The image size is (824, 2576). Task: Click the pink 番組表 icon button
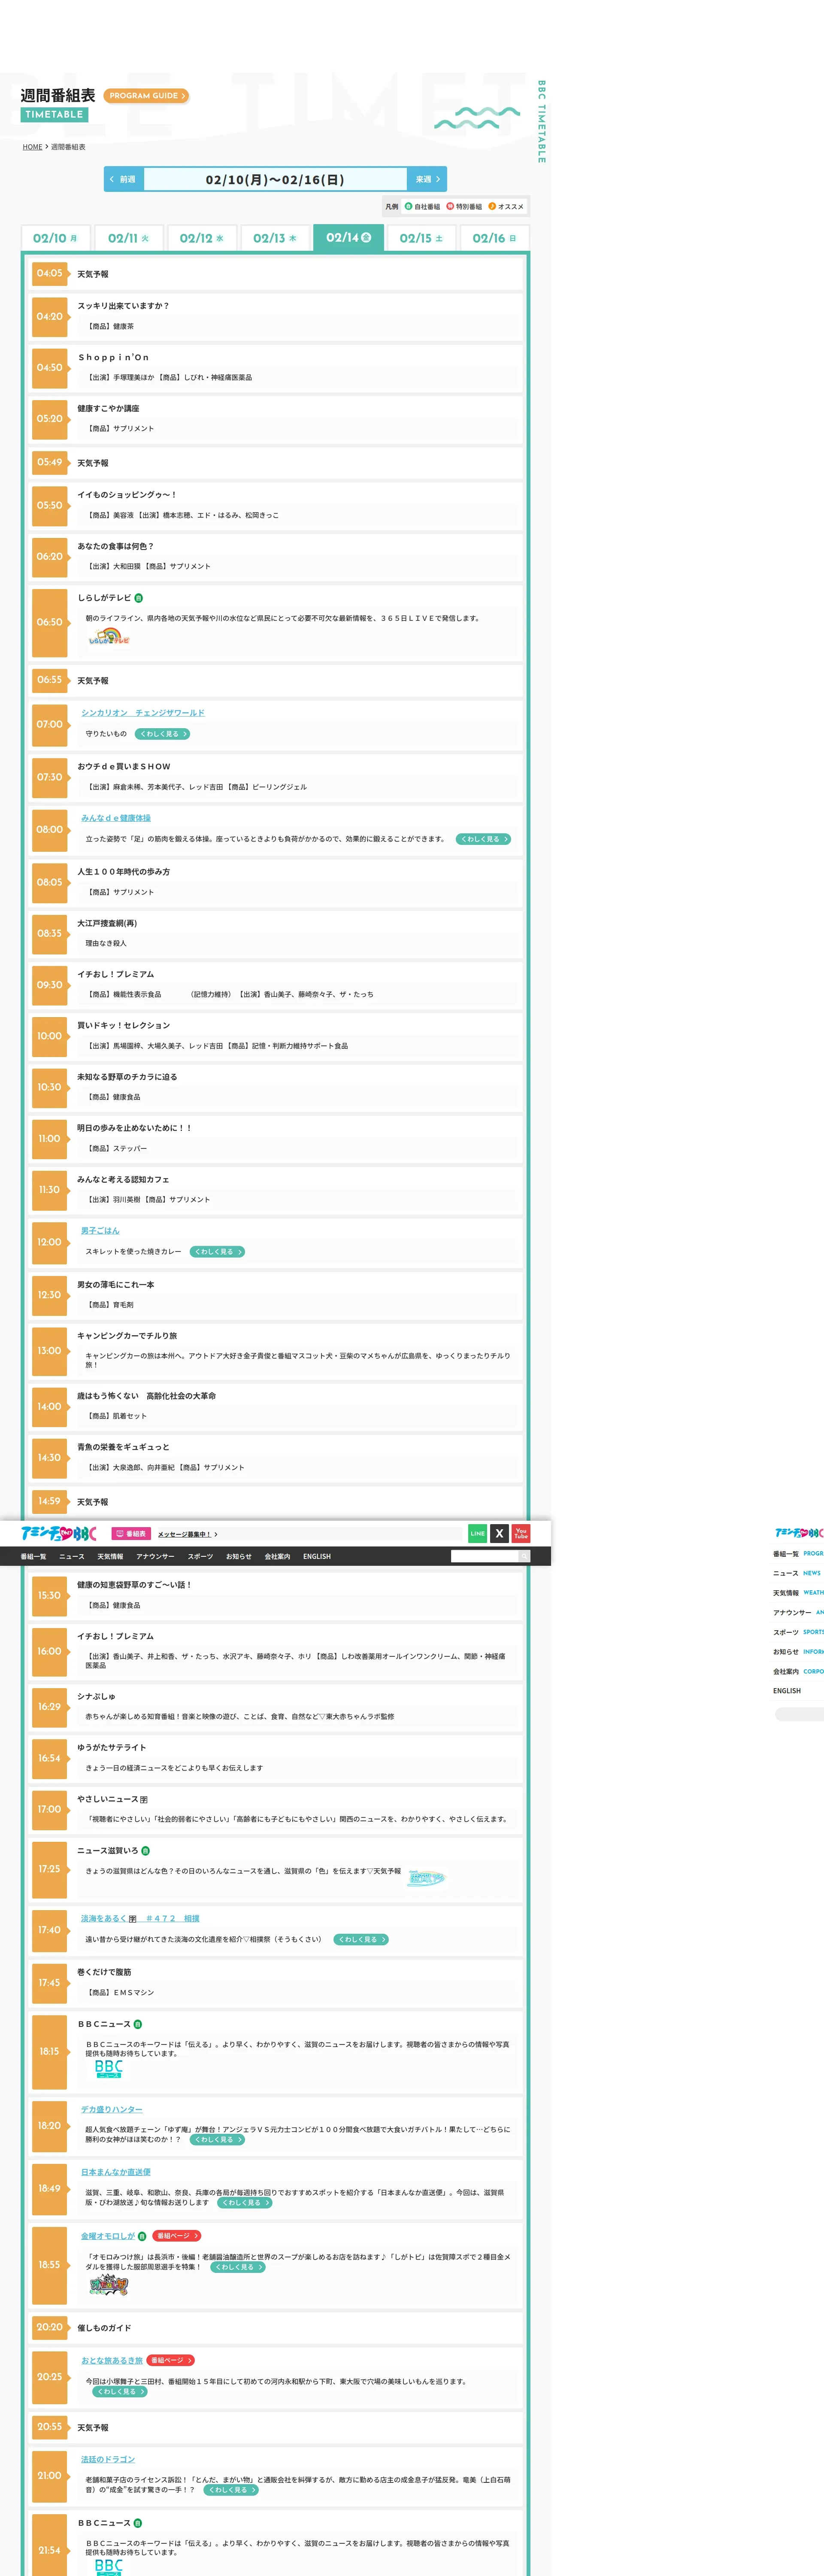pos(131,1533)
